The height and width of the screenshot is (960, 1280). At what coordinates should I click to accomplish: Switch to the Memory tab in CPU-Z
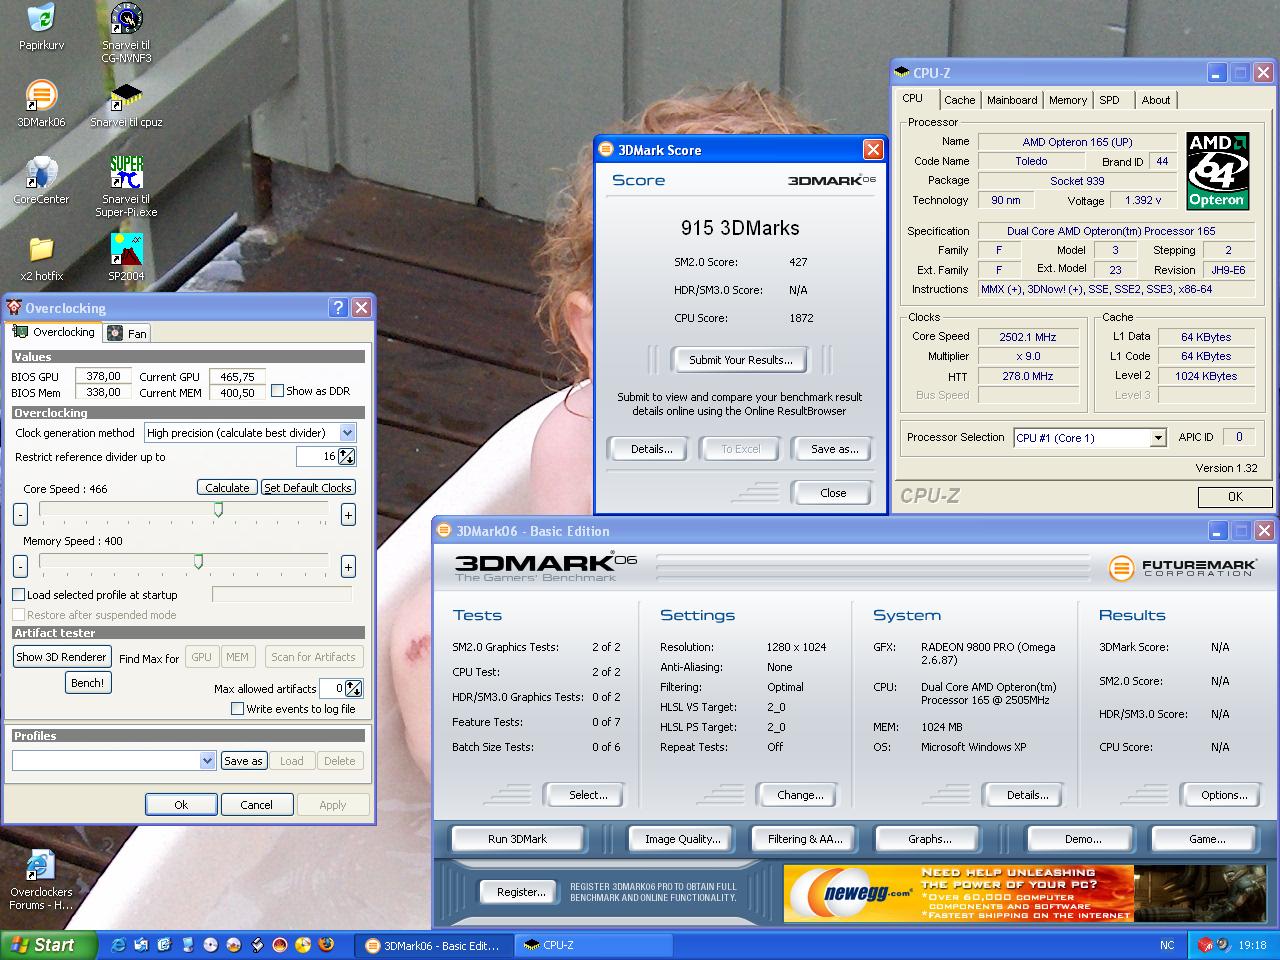1068,100
